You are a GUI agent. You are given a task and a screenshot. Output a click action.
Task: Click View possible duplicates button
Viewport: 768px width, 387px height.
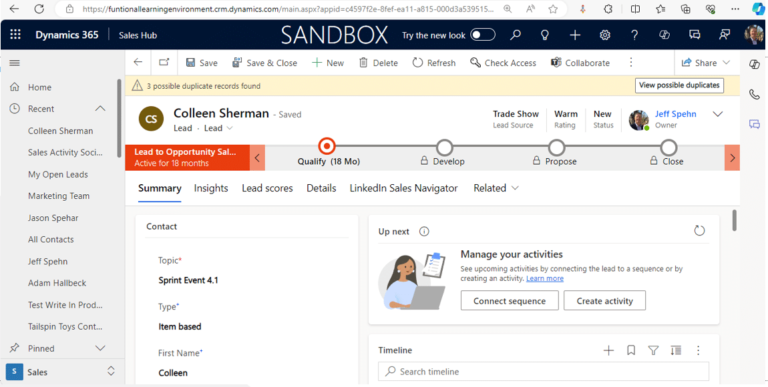click(x=679, y=85)
